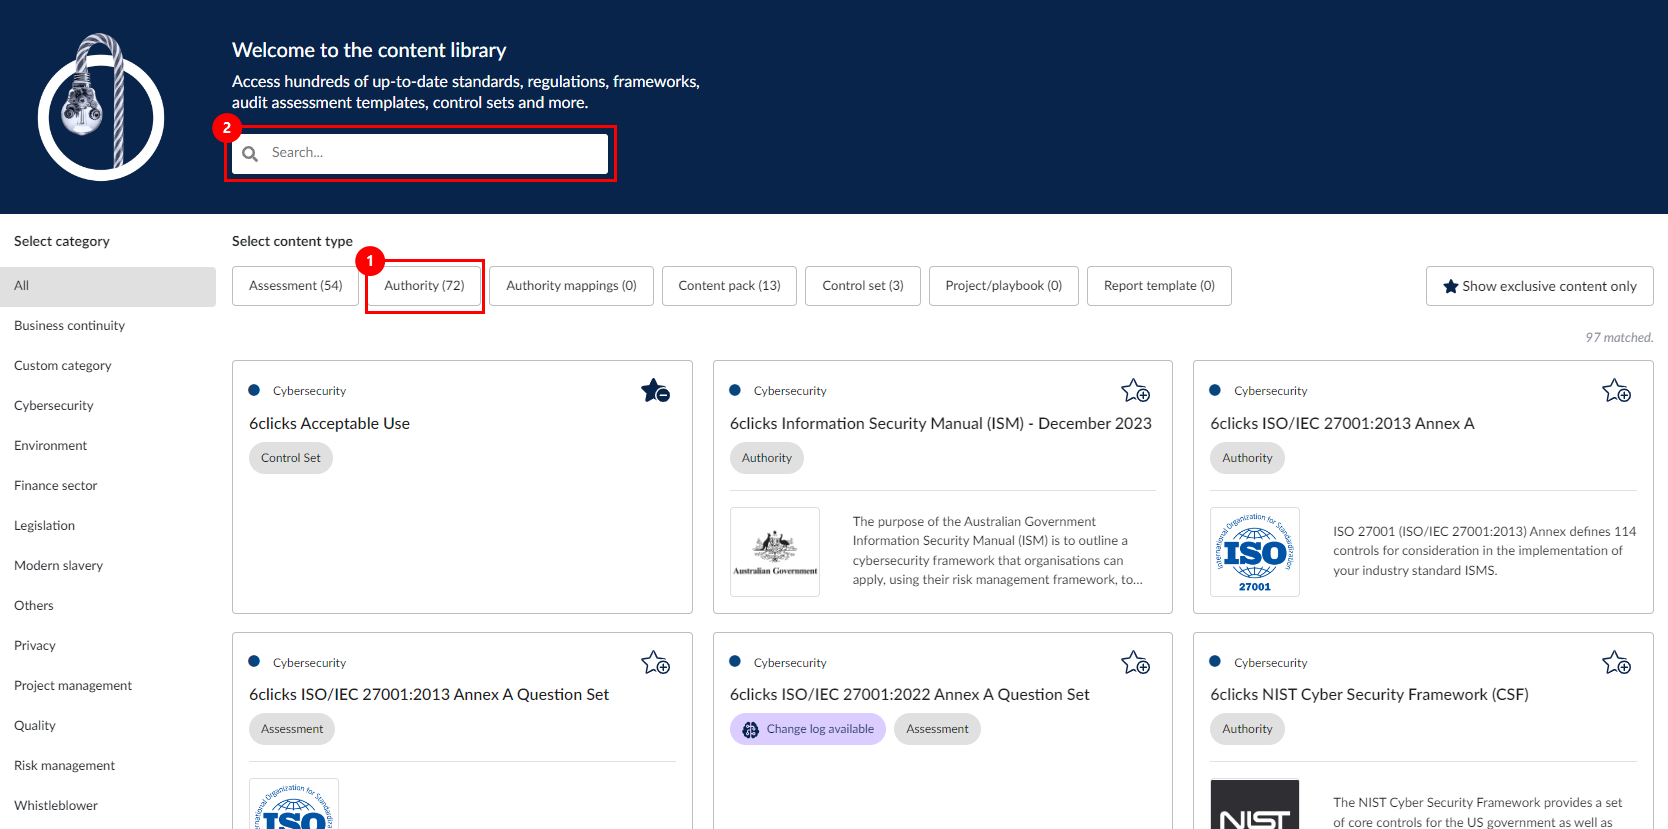Open 6clicks Information Security Manual (ISM) title
The width and height of the screenshot is (1668, 829).
click(x=940, y=424)
